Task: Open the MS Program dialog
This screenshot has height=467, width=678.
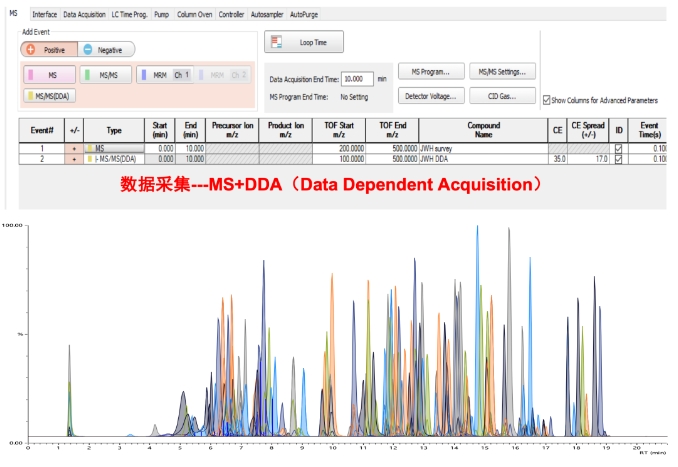Action: 430,72
